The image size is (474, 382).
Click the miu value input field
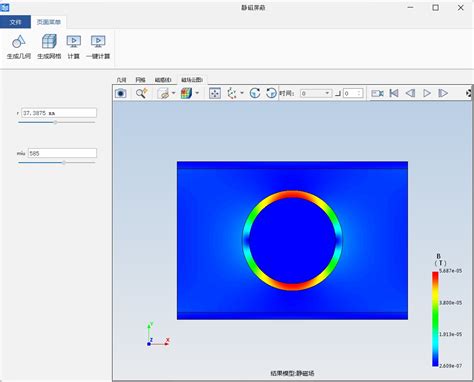coord(62,153)
